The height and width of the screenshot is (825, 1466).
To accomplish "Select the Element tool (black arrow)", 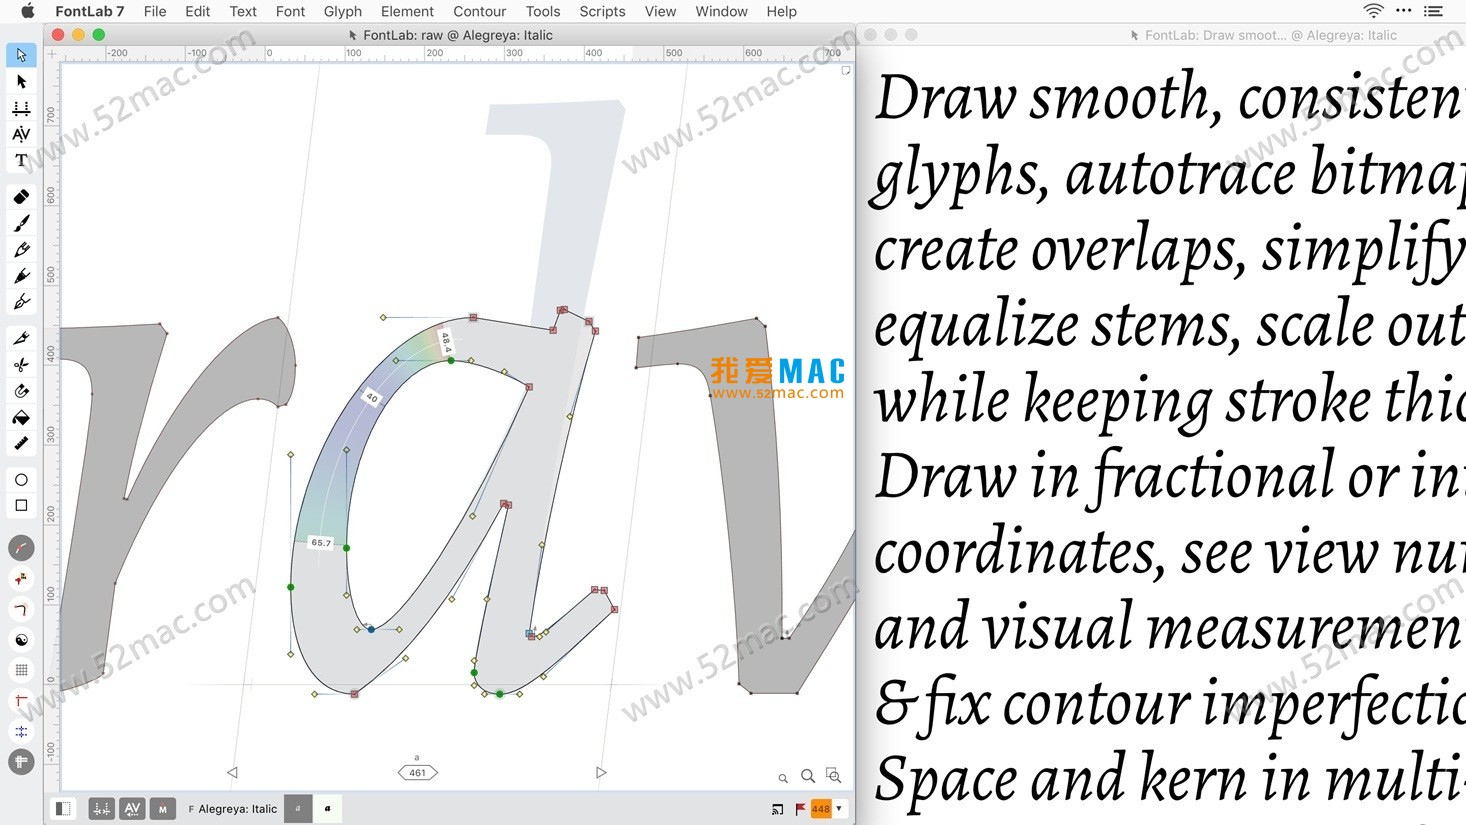I will click(21, 81).
